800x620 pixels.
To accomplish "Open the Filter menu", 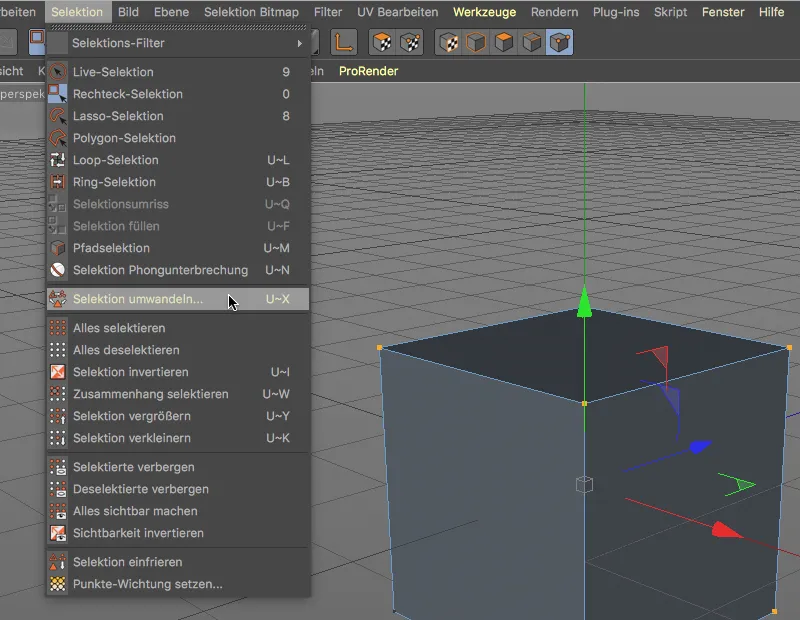I will [x=328, y=12].
